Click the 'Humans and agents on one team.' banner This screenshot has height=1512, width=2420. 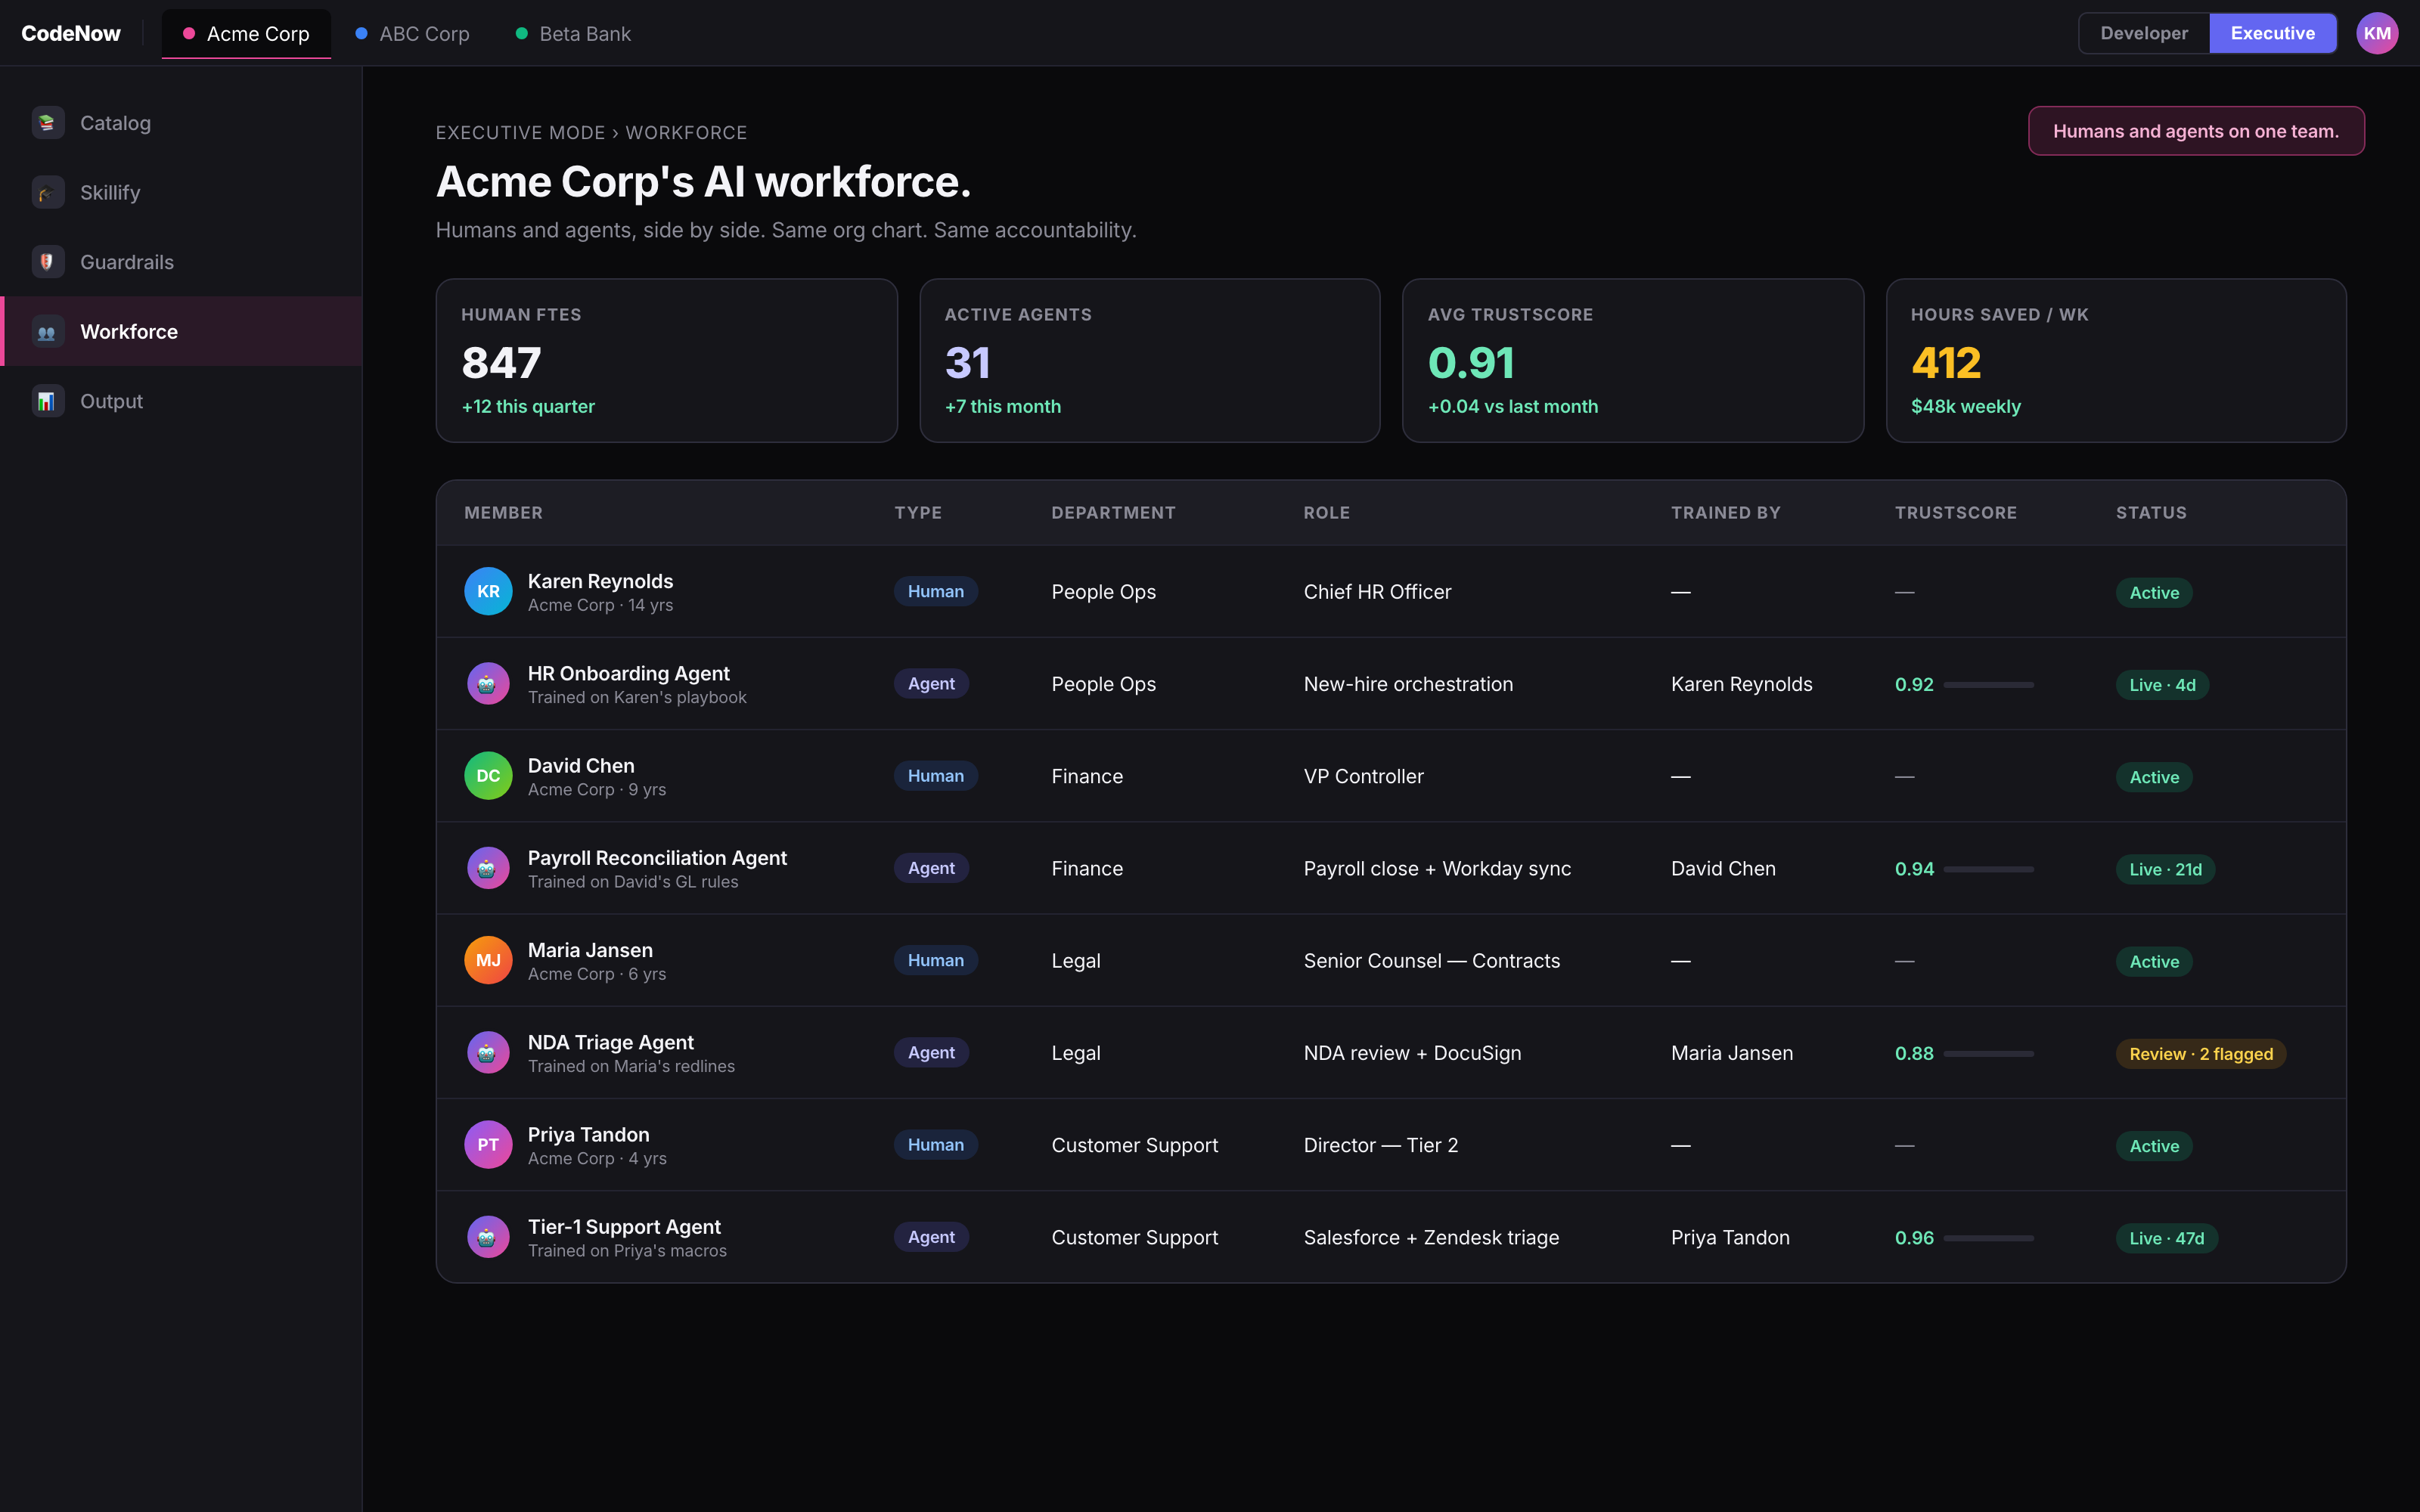click(2196, 131)
